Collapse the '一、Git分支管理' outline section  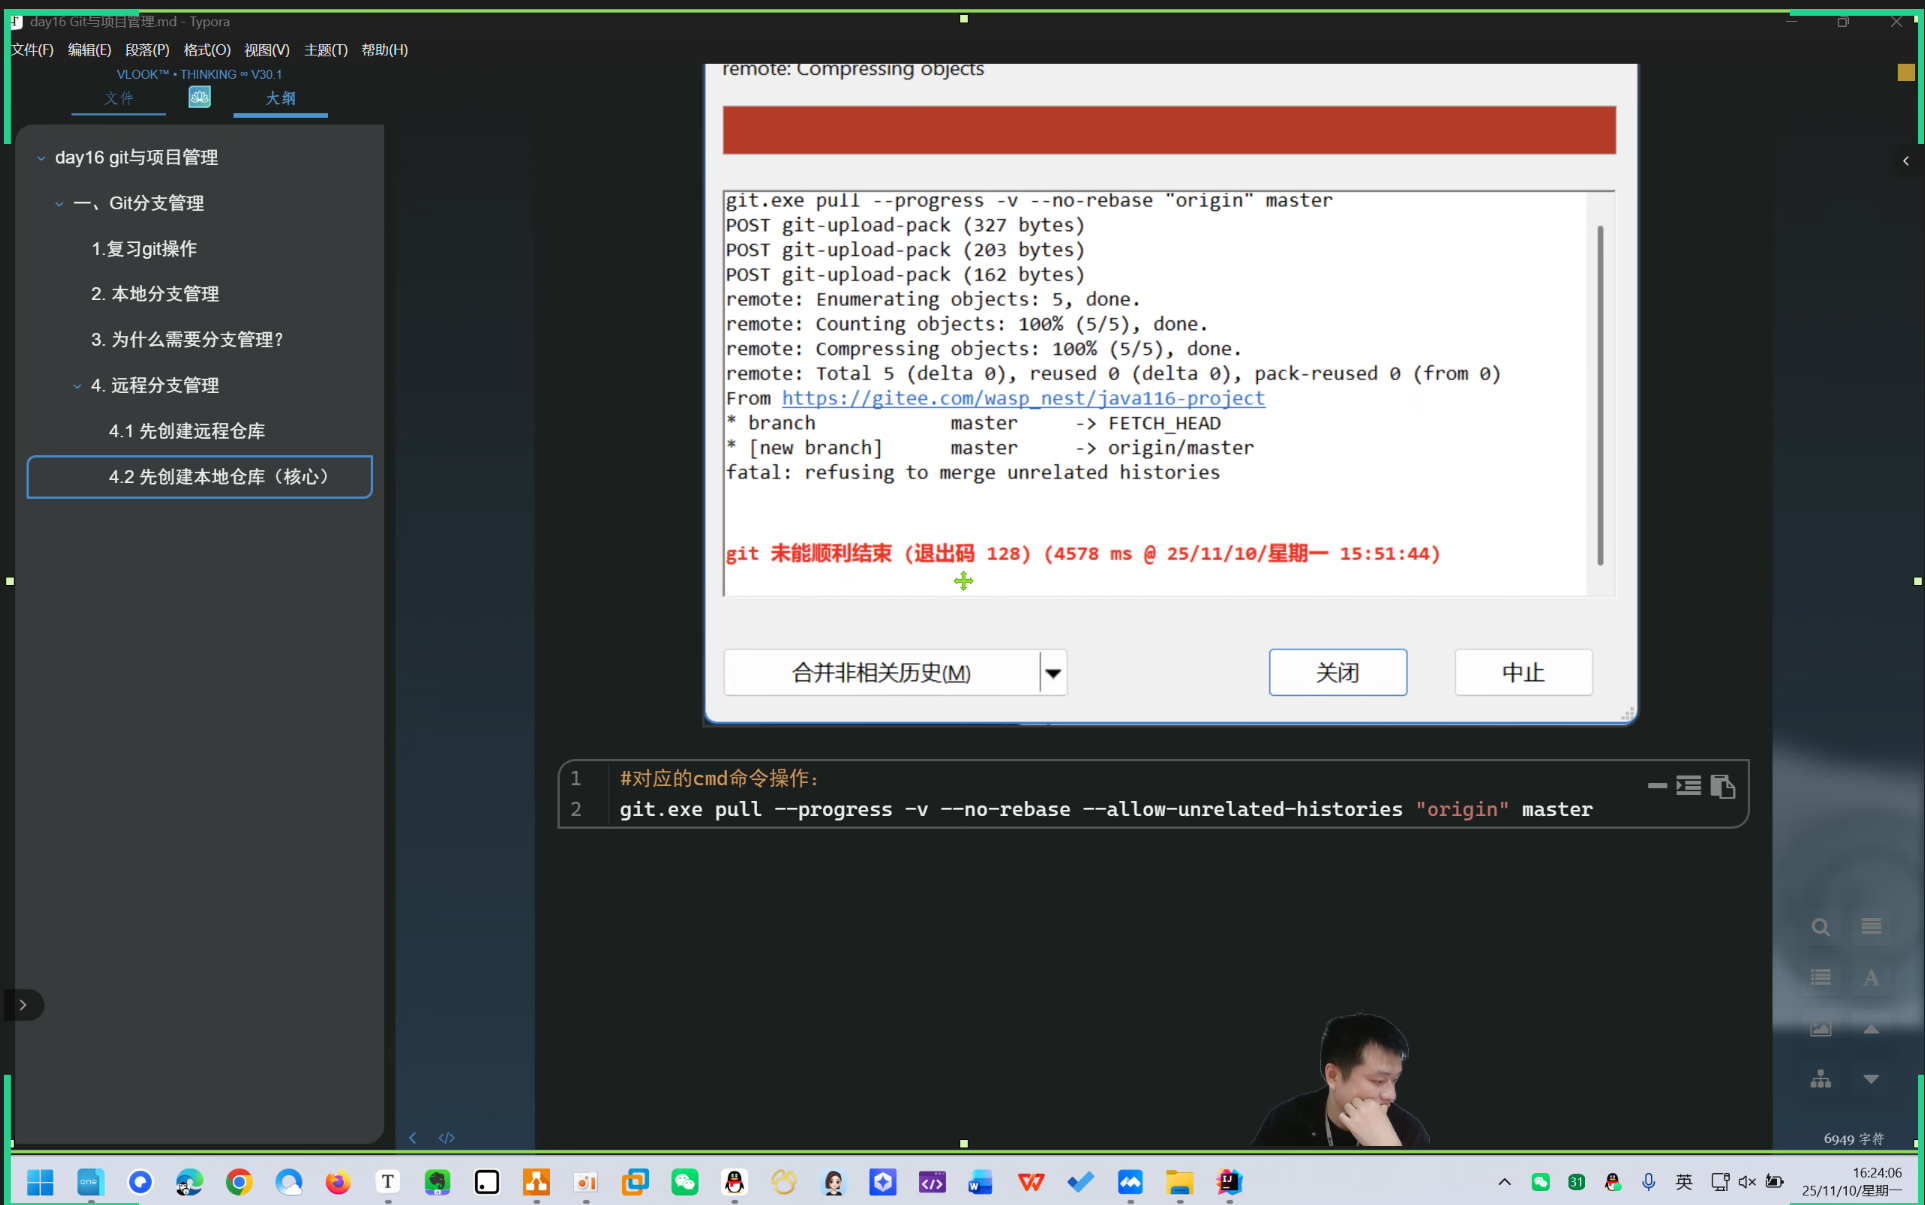pyautogui.click(x=59, y=204)
